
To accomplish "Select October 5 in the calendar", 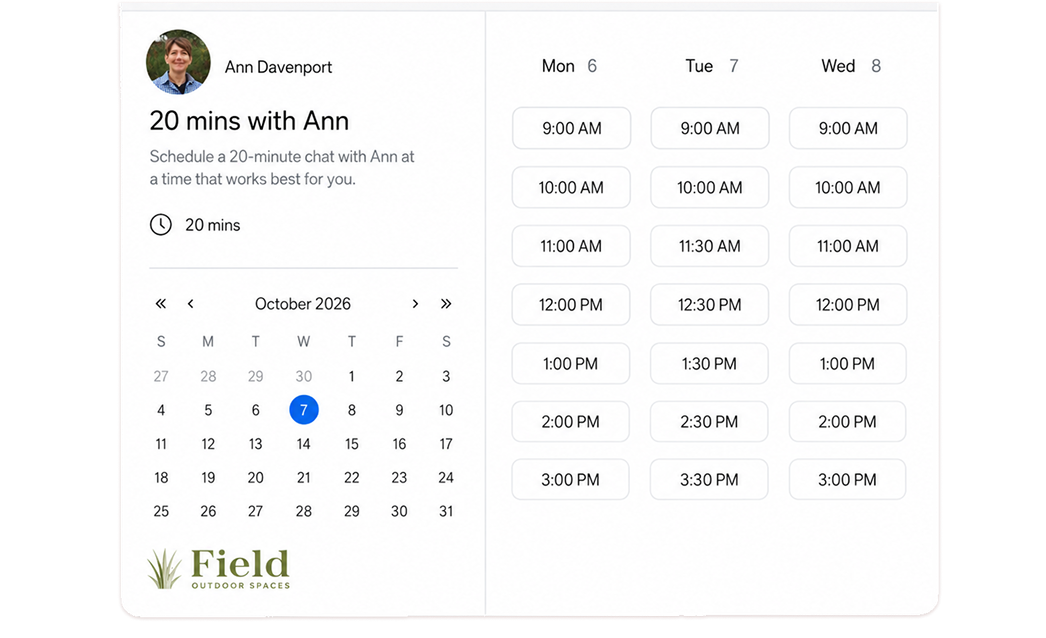I will [x=208, y=410].
